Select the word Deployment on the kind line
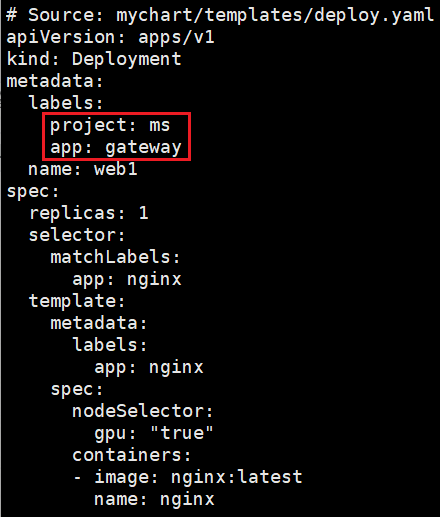The height and width of the screenshot is (517, 440). click(x=127, y=59)
